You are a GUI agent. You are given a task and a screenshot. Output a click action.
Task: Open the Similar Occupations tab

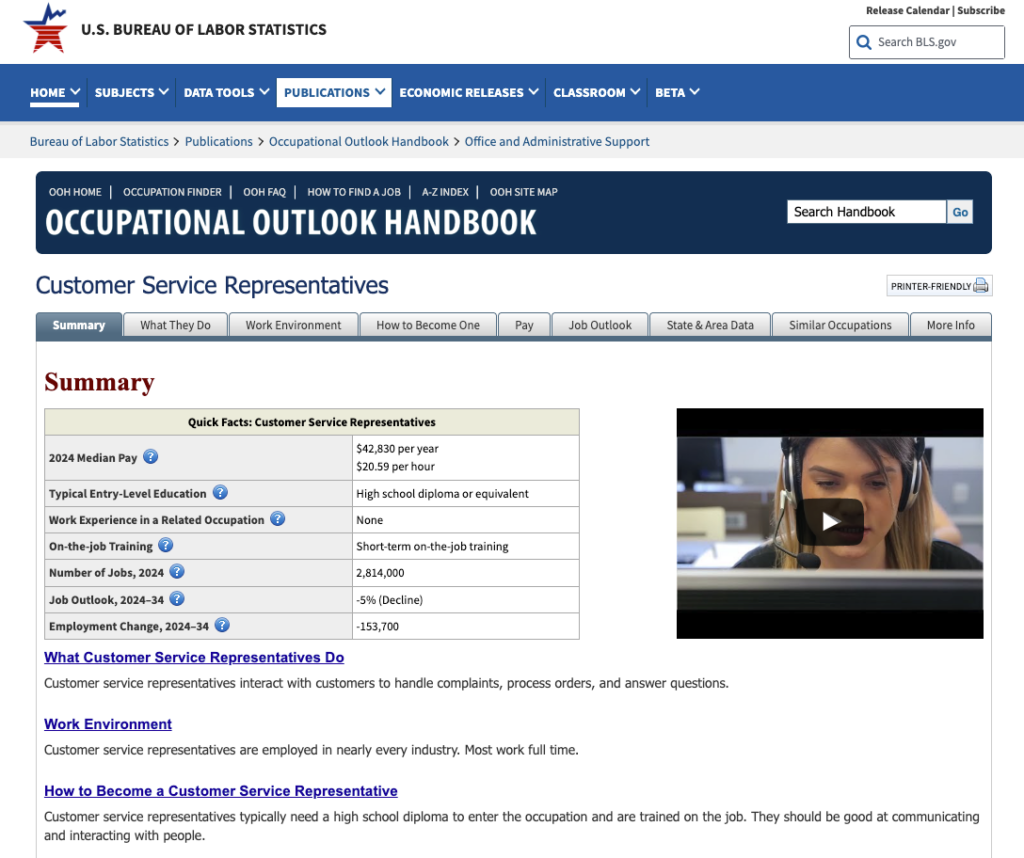pos(840,324)
